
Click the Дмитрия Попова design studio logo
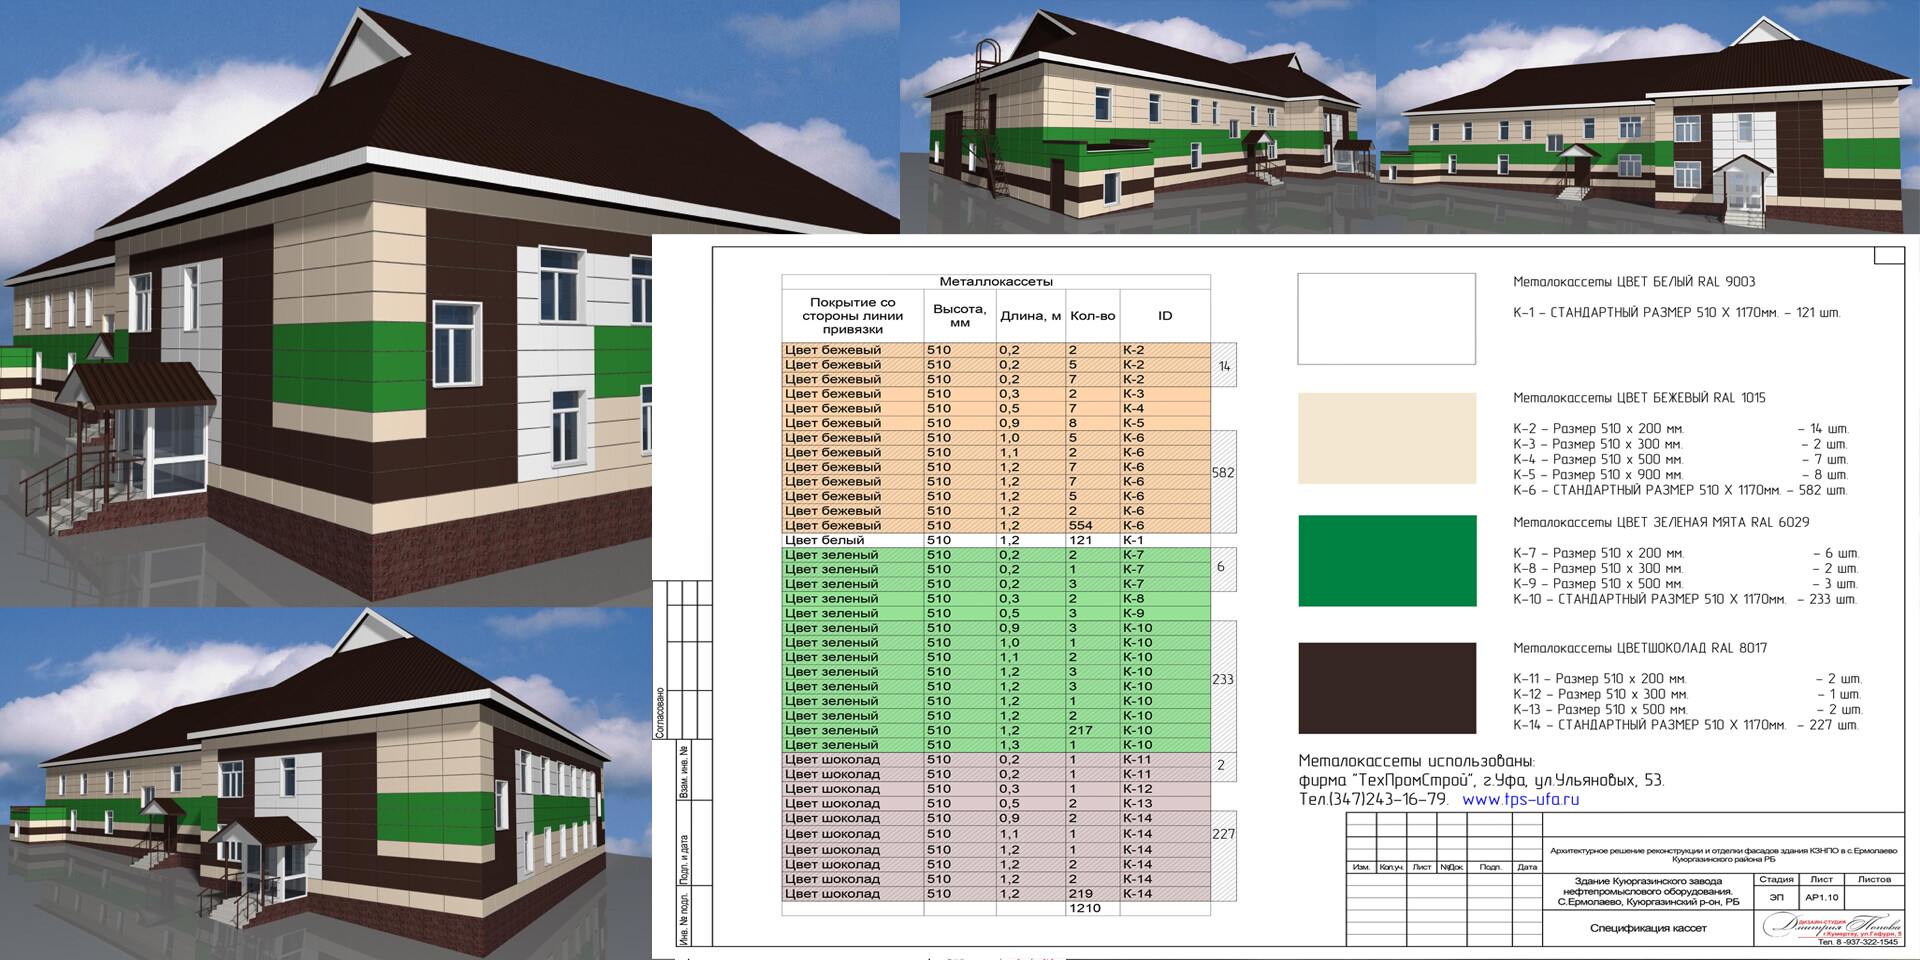tap(1832, 928)
